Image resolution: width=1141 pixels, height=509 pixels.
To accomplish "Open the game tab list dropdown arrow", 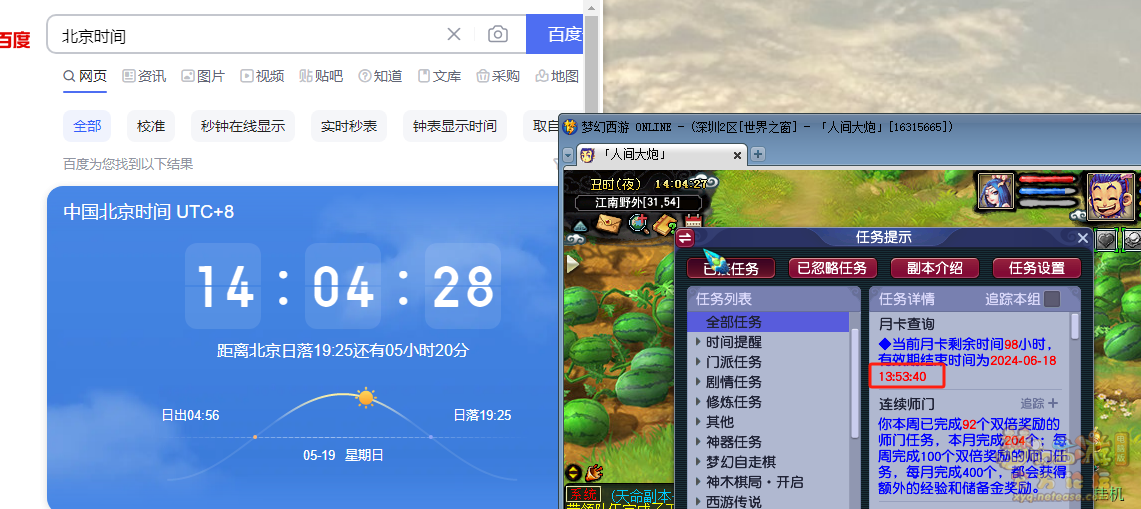I will 568,155.
